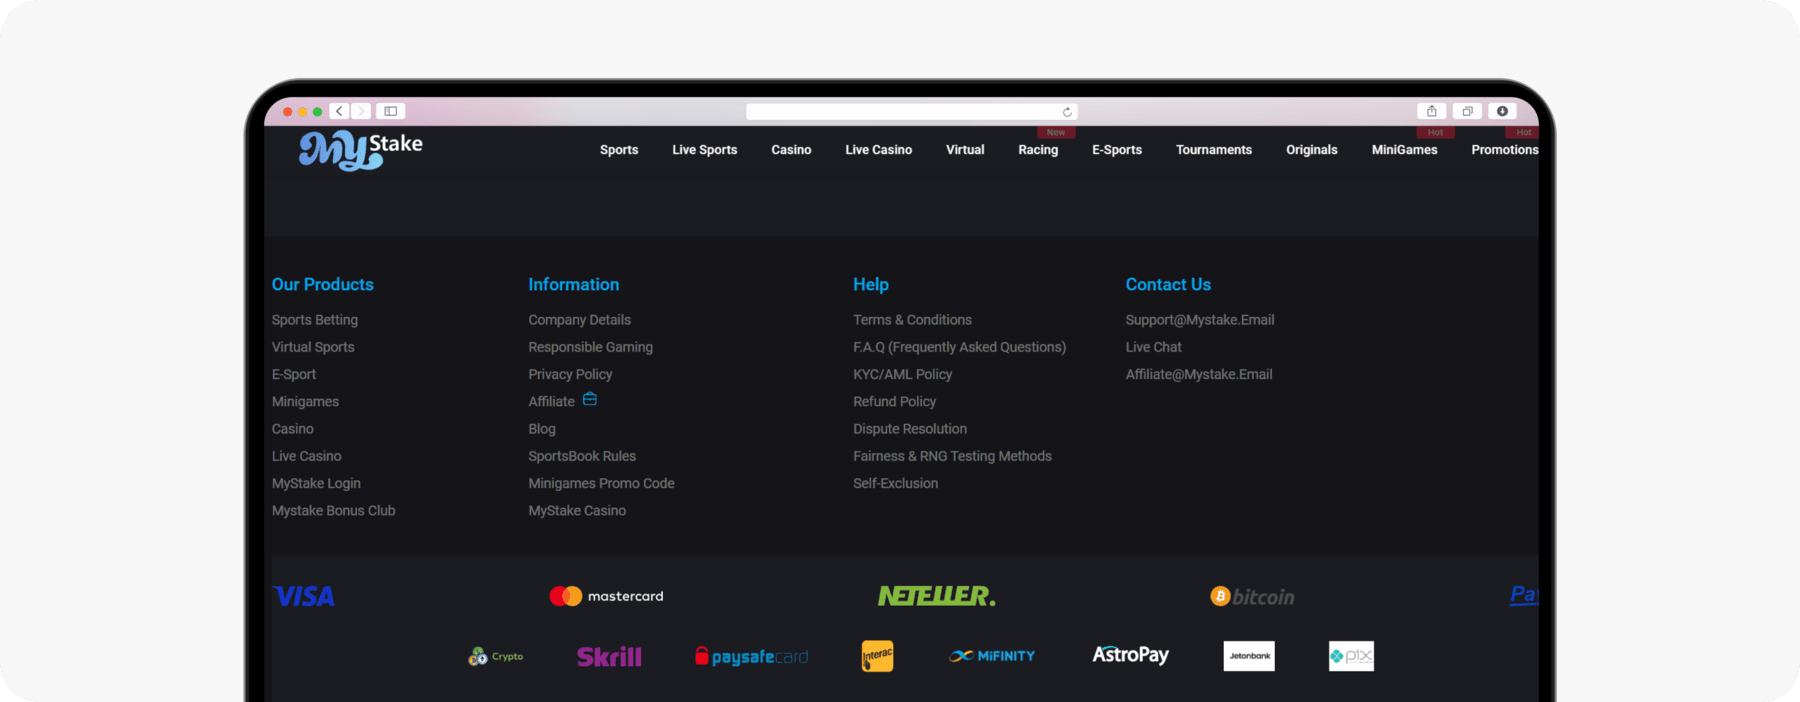
Task: Open the browser tabs overview icon
Action: coord(1467,111)
